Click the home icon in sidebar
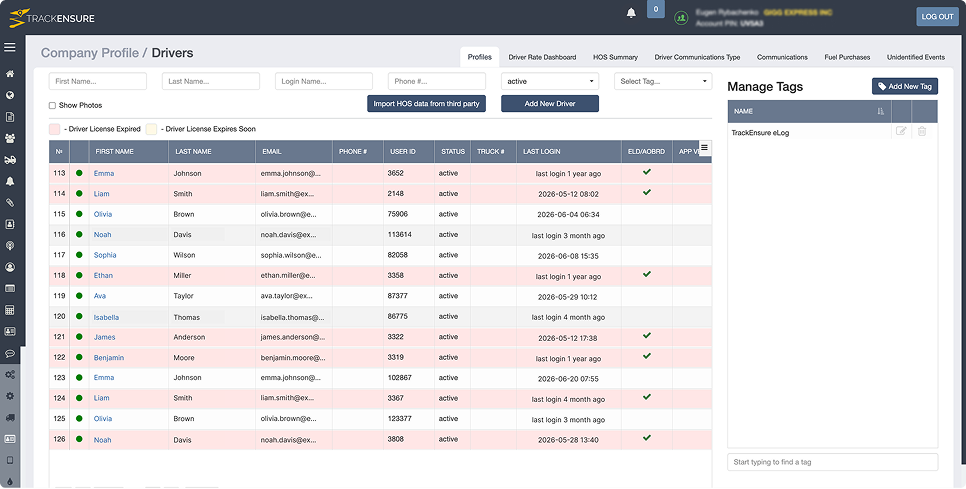The width and height of the screenshot is (966, 489). point(10,74)
